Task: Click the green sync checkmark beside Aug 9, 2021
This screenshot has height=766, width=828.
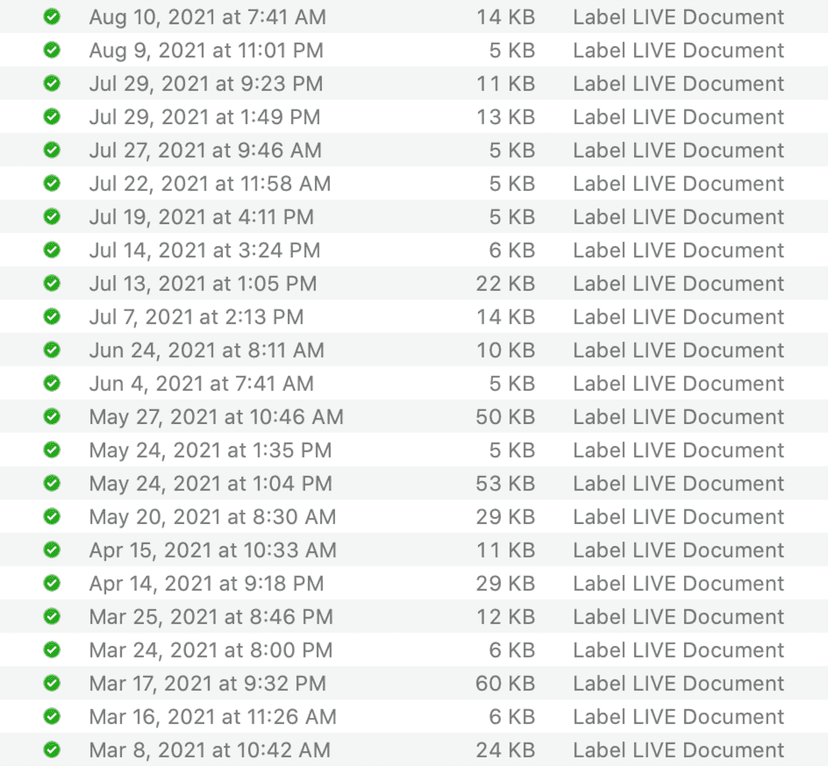Action: point(52,50)
